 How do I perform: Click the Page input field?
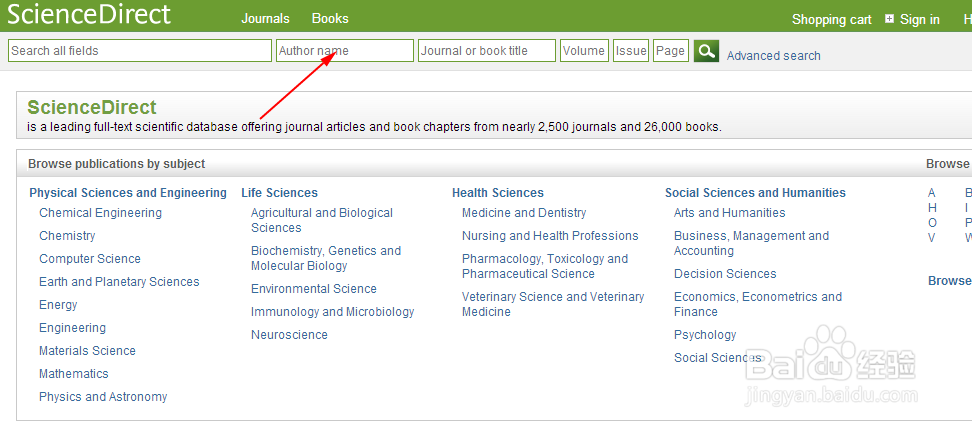(x=671, y=51)
